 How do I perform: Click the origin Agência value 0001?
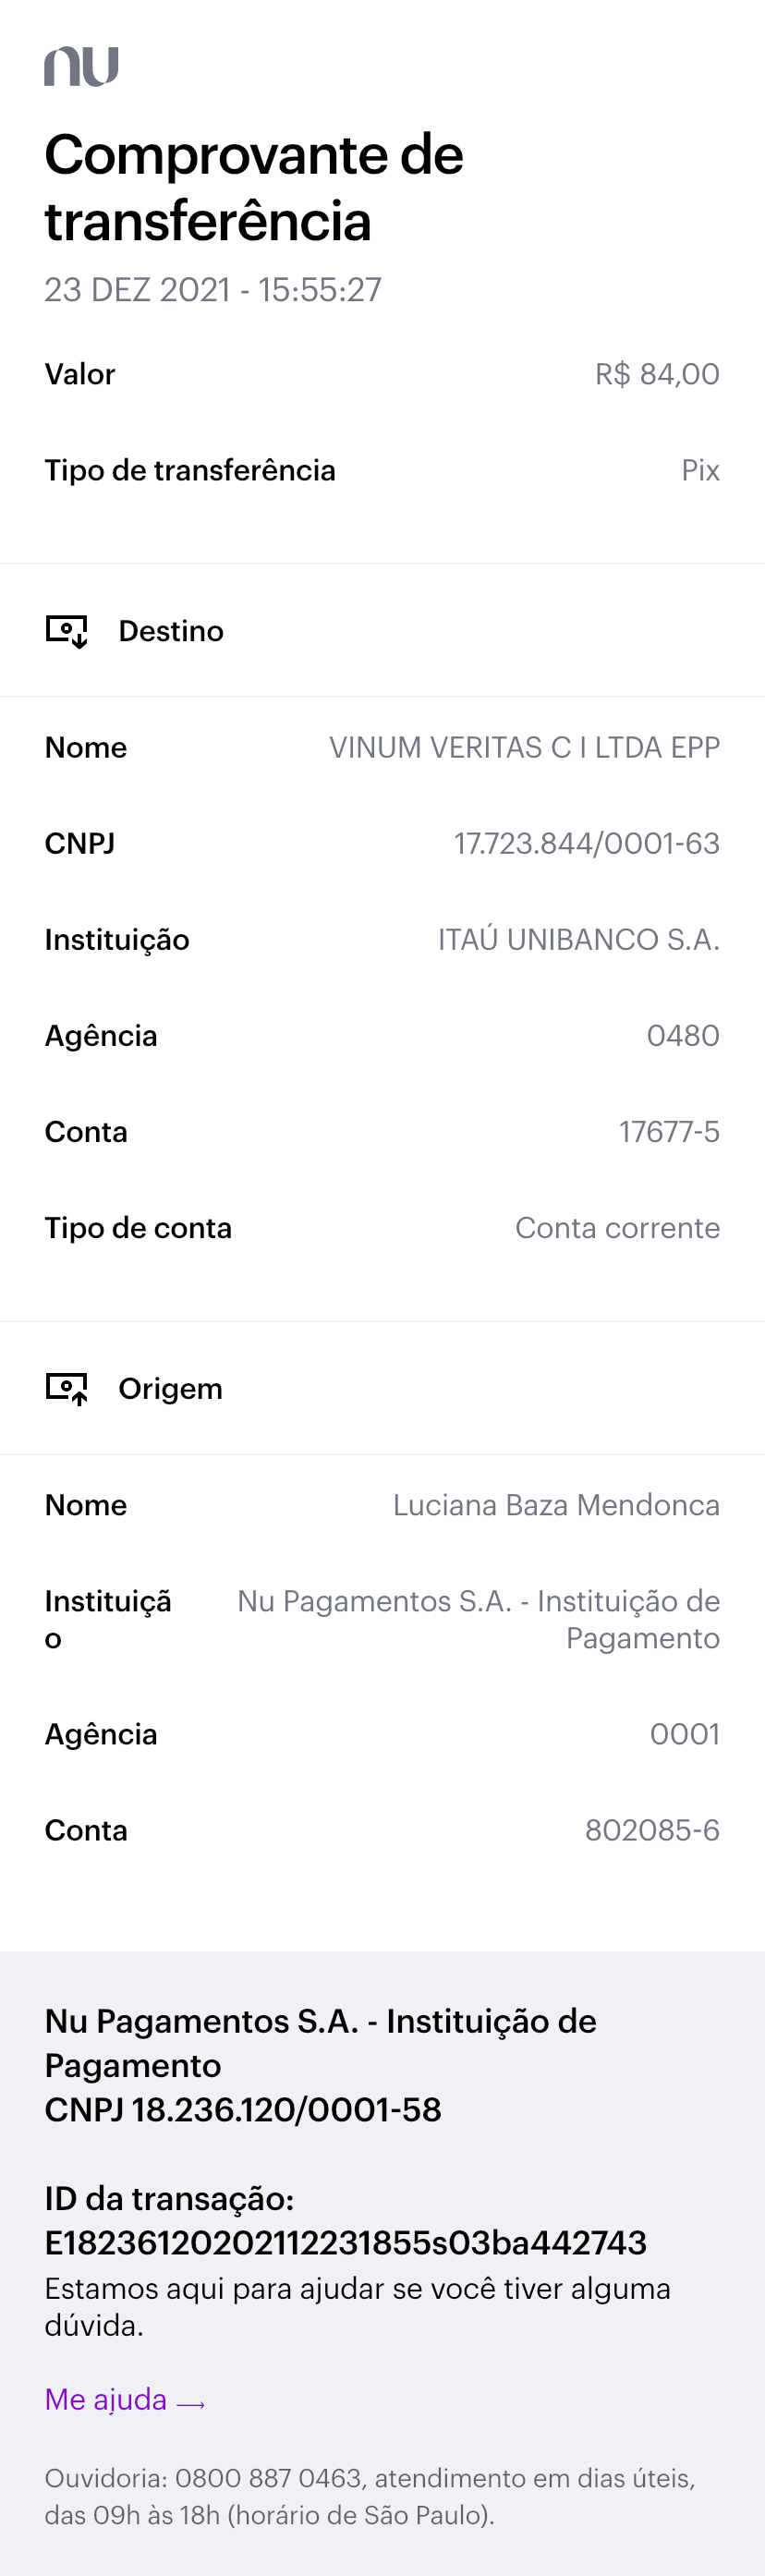(684, 1733)
